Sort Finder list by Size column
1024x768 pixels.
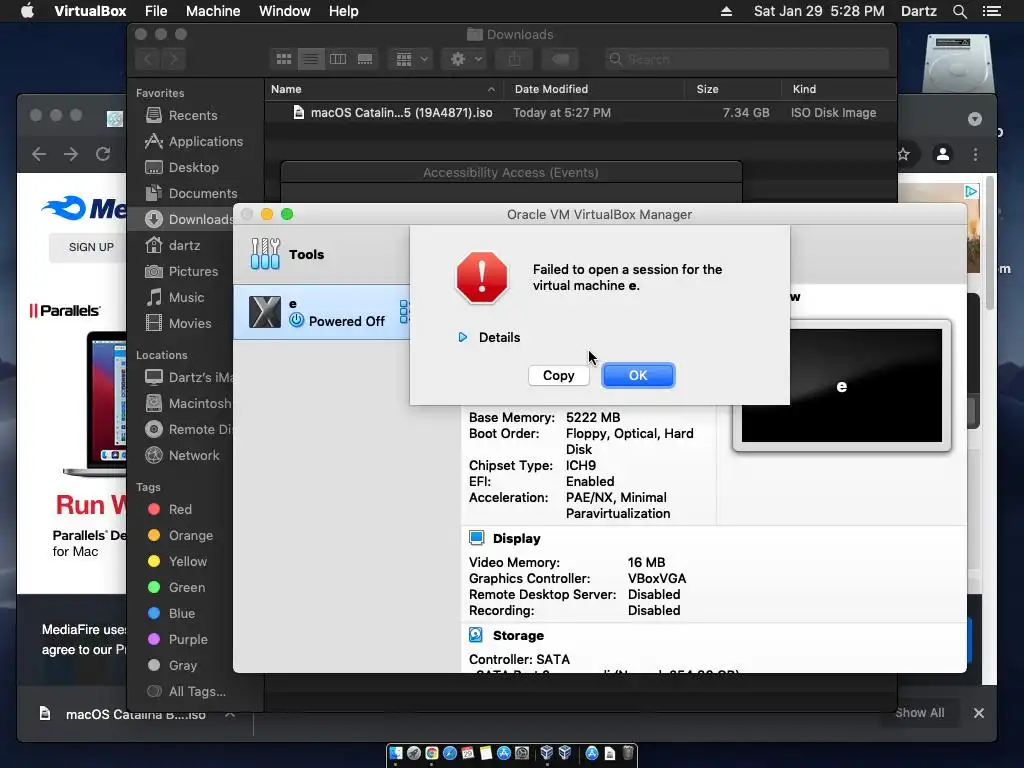tap(733, 89)
